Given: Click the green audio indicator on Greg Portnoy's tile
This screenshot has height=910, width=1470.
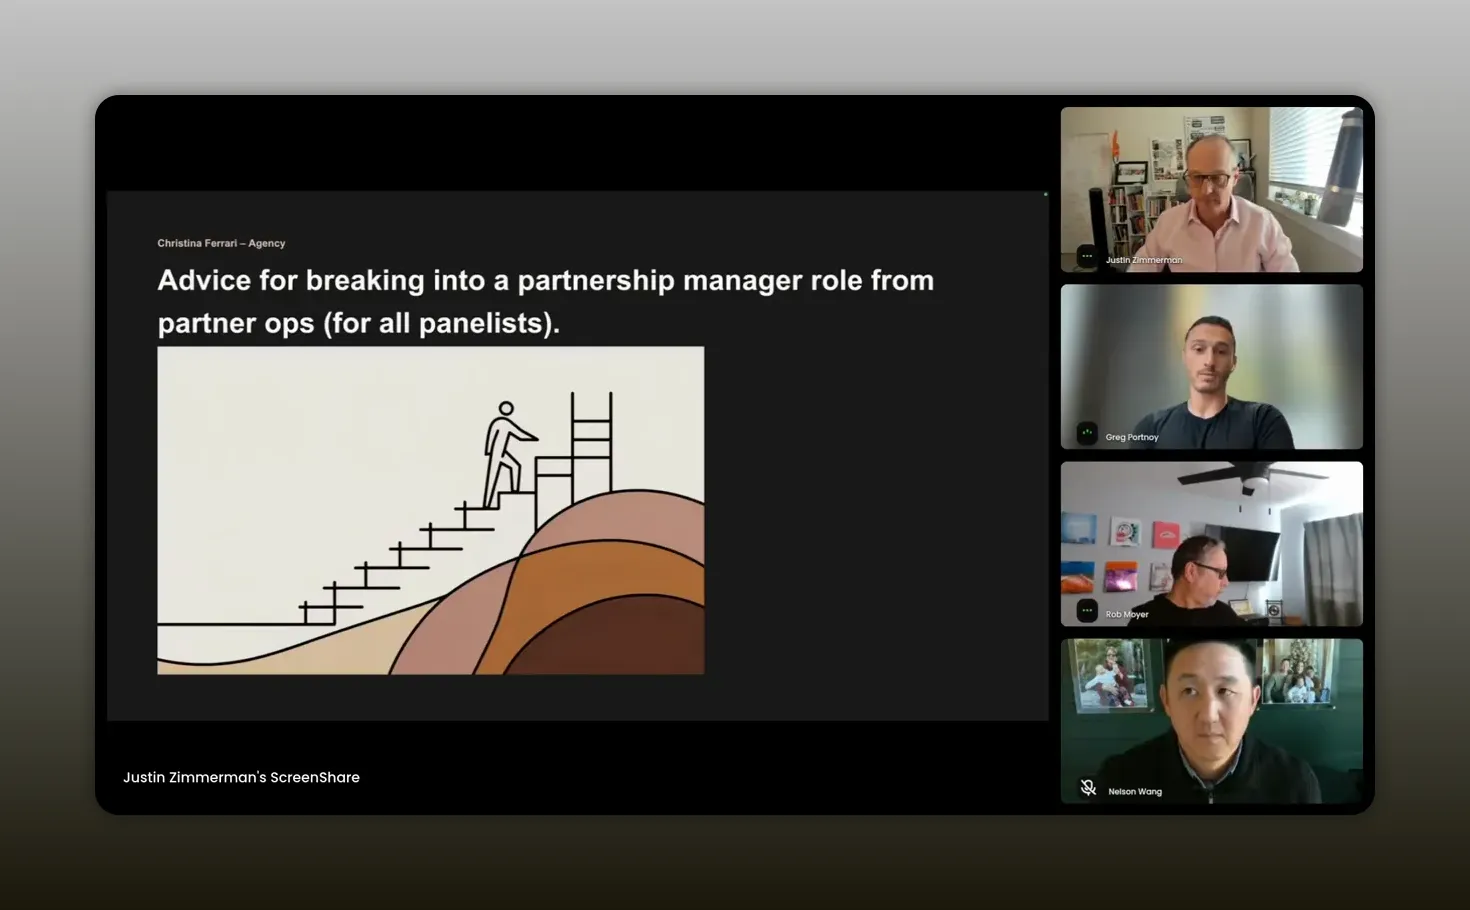Looking at the screenshot, I should [1087, 433].
